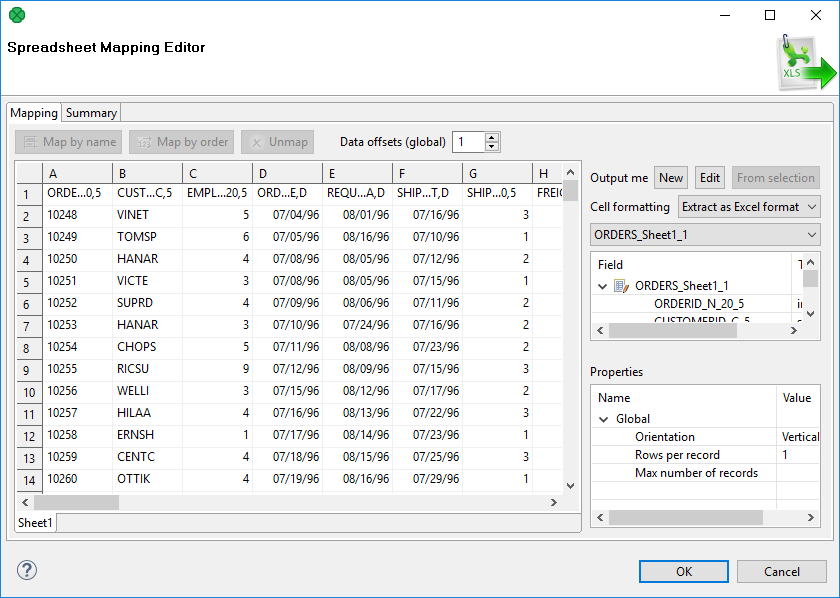
Task: Switch to the Summary tab
Action: 90,112
